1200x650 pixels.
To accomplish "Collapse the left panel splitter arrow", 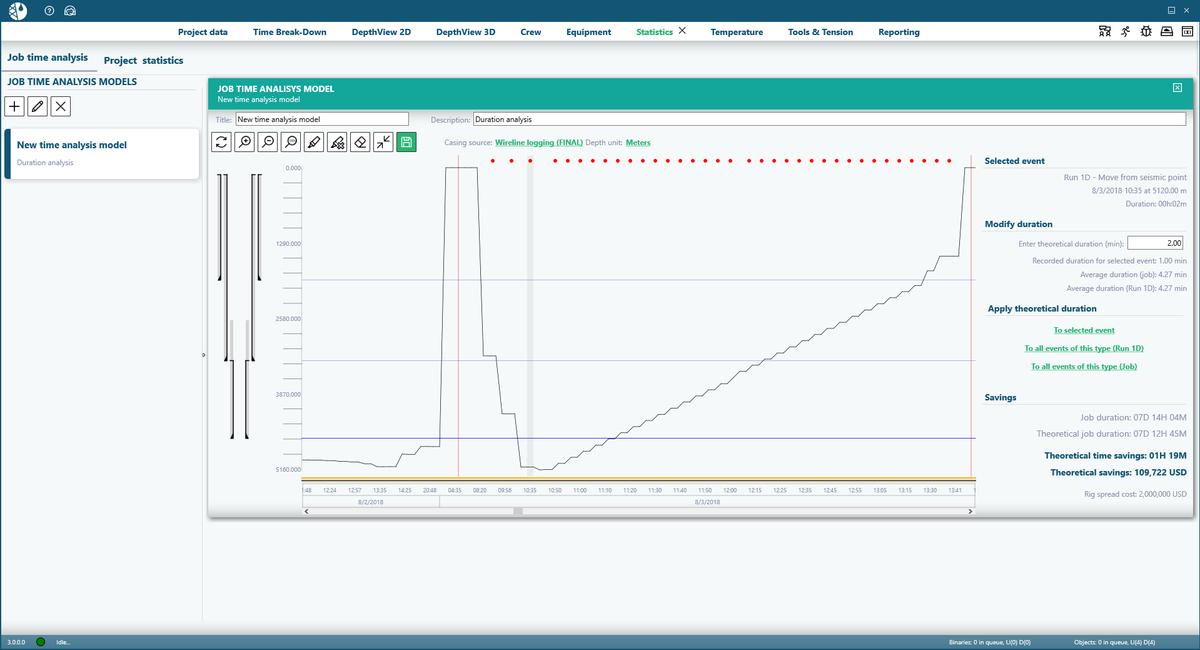I will pos(203,355).
